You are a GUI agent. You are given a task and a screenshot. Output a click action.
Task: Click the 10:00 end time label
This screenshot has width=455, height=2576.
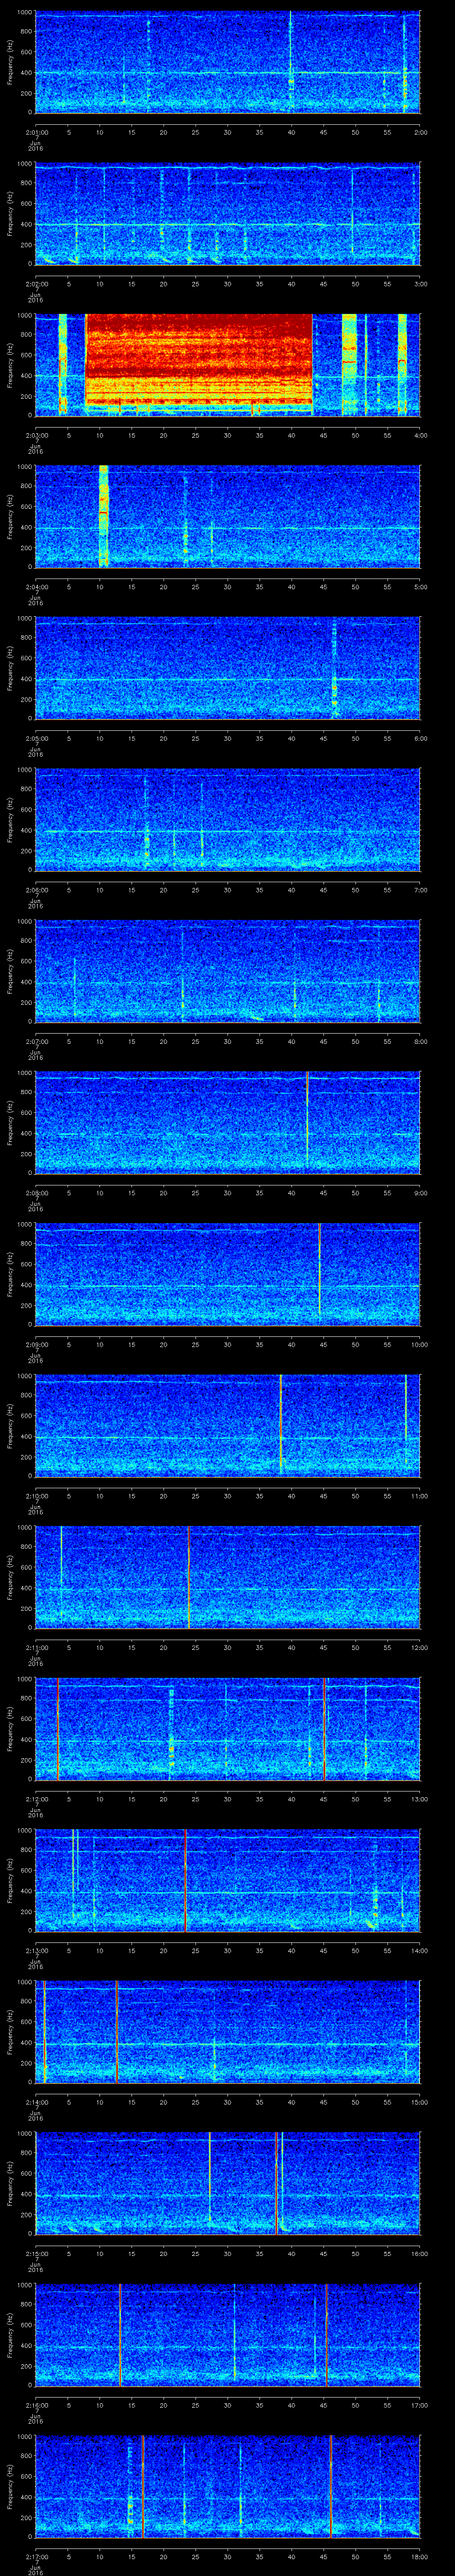coord(419,1344)
